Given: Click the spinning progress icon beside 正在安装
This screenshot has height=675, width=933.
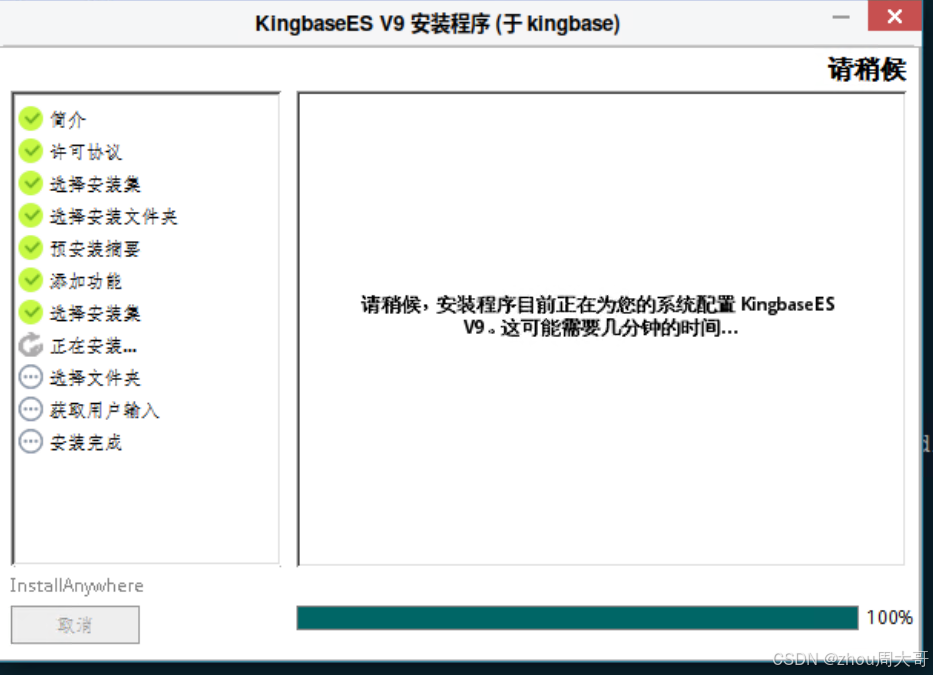Looking at the screenshot, I should (x=30, y=345).
